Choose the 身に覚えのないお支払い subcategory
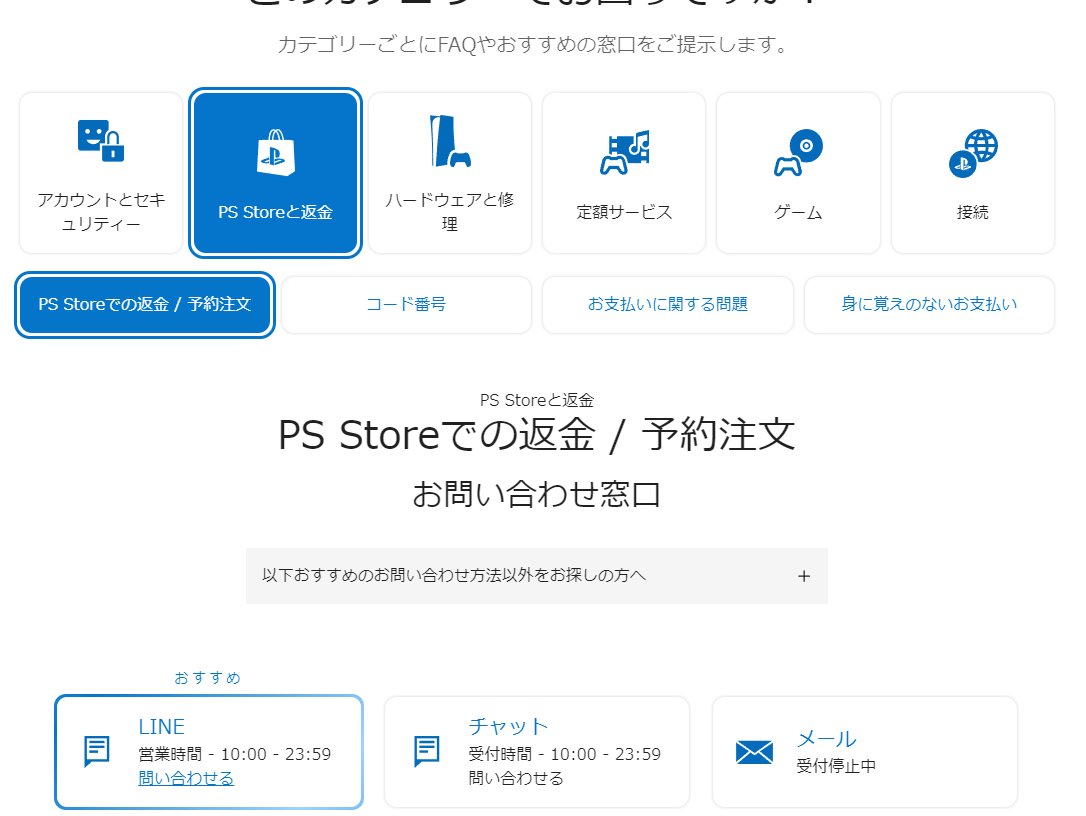The height and width of the screenshot is (816, 1086). pos(929,305)
